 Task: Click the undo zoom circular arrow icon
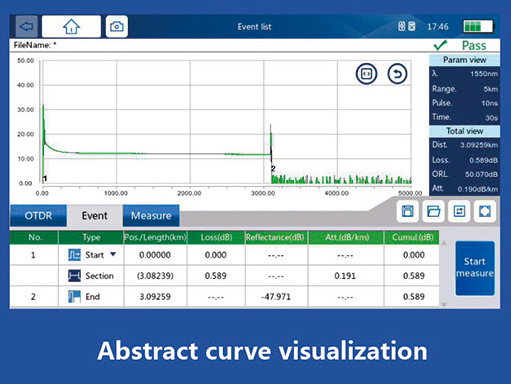[397, 74]
